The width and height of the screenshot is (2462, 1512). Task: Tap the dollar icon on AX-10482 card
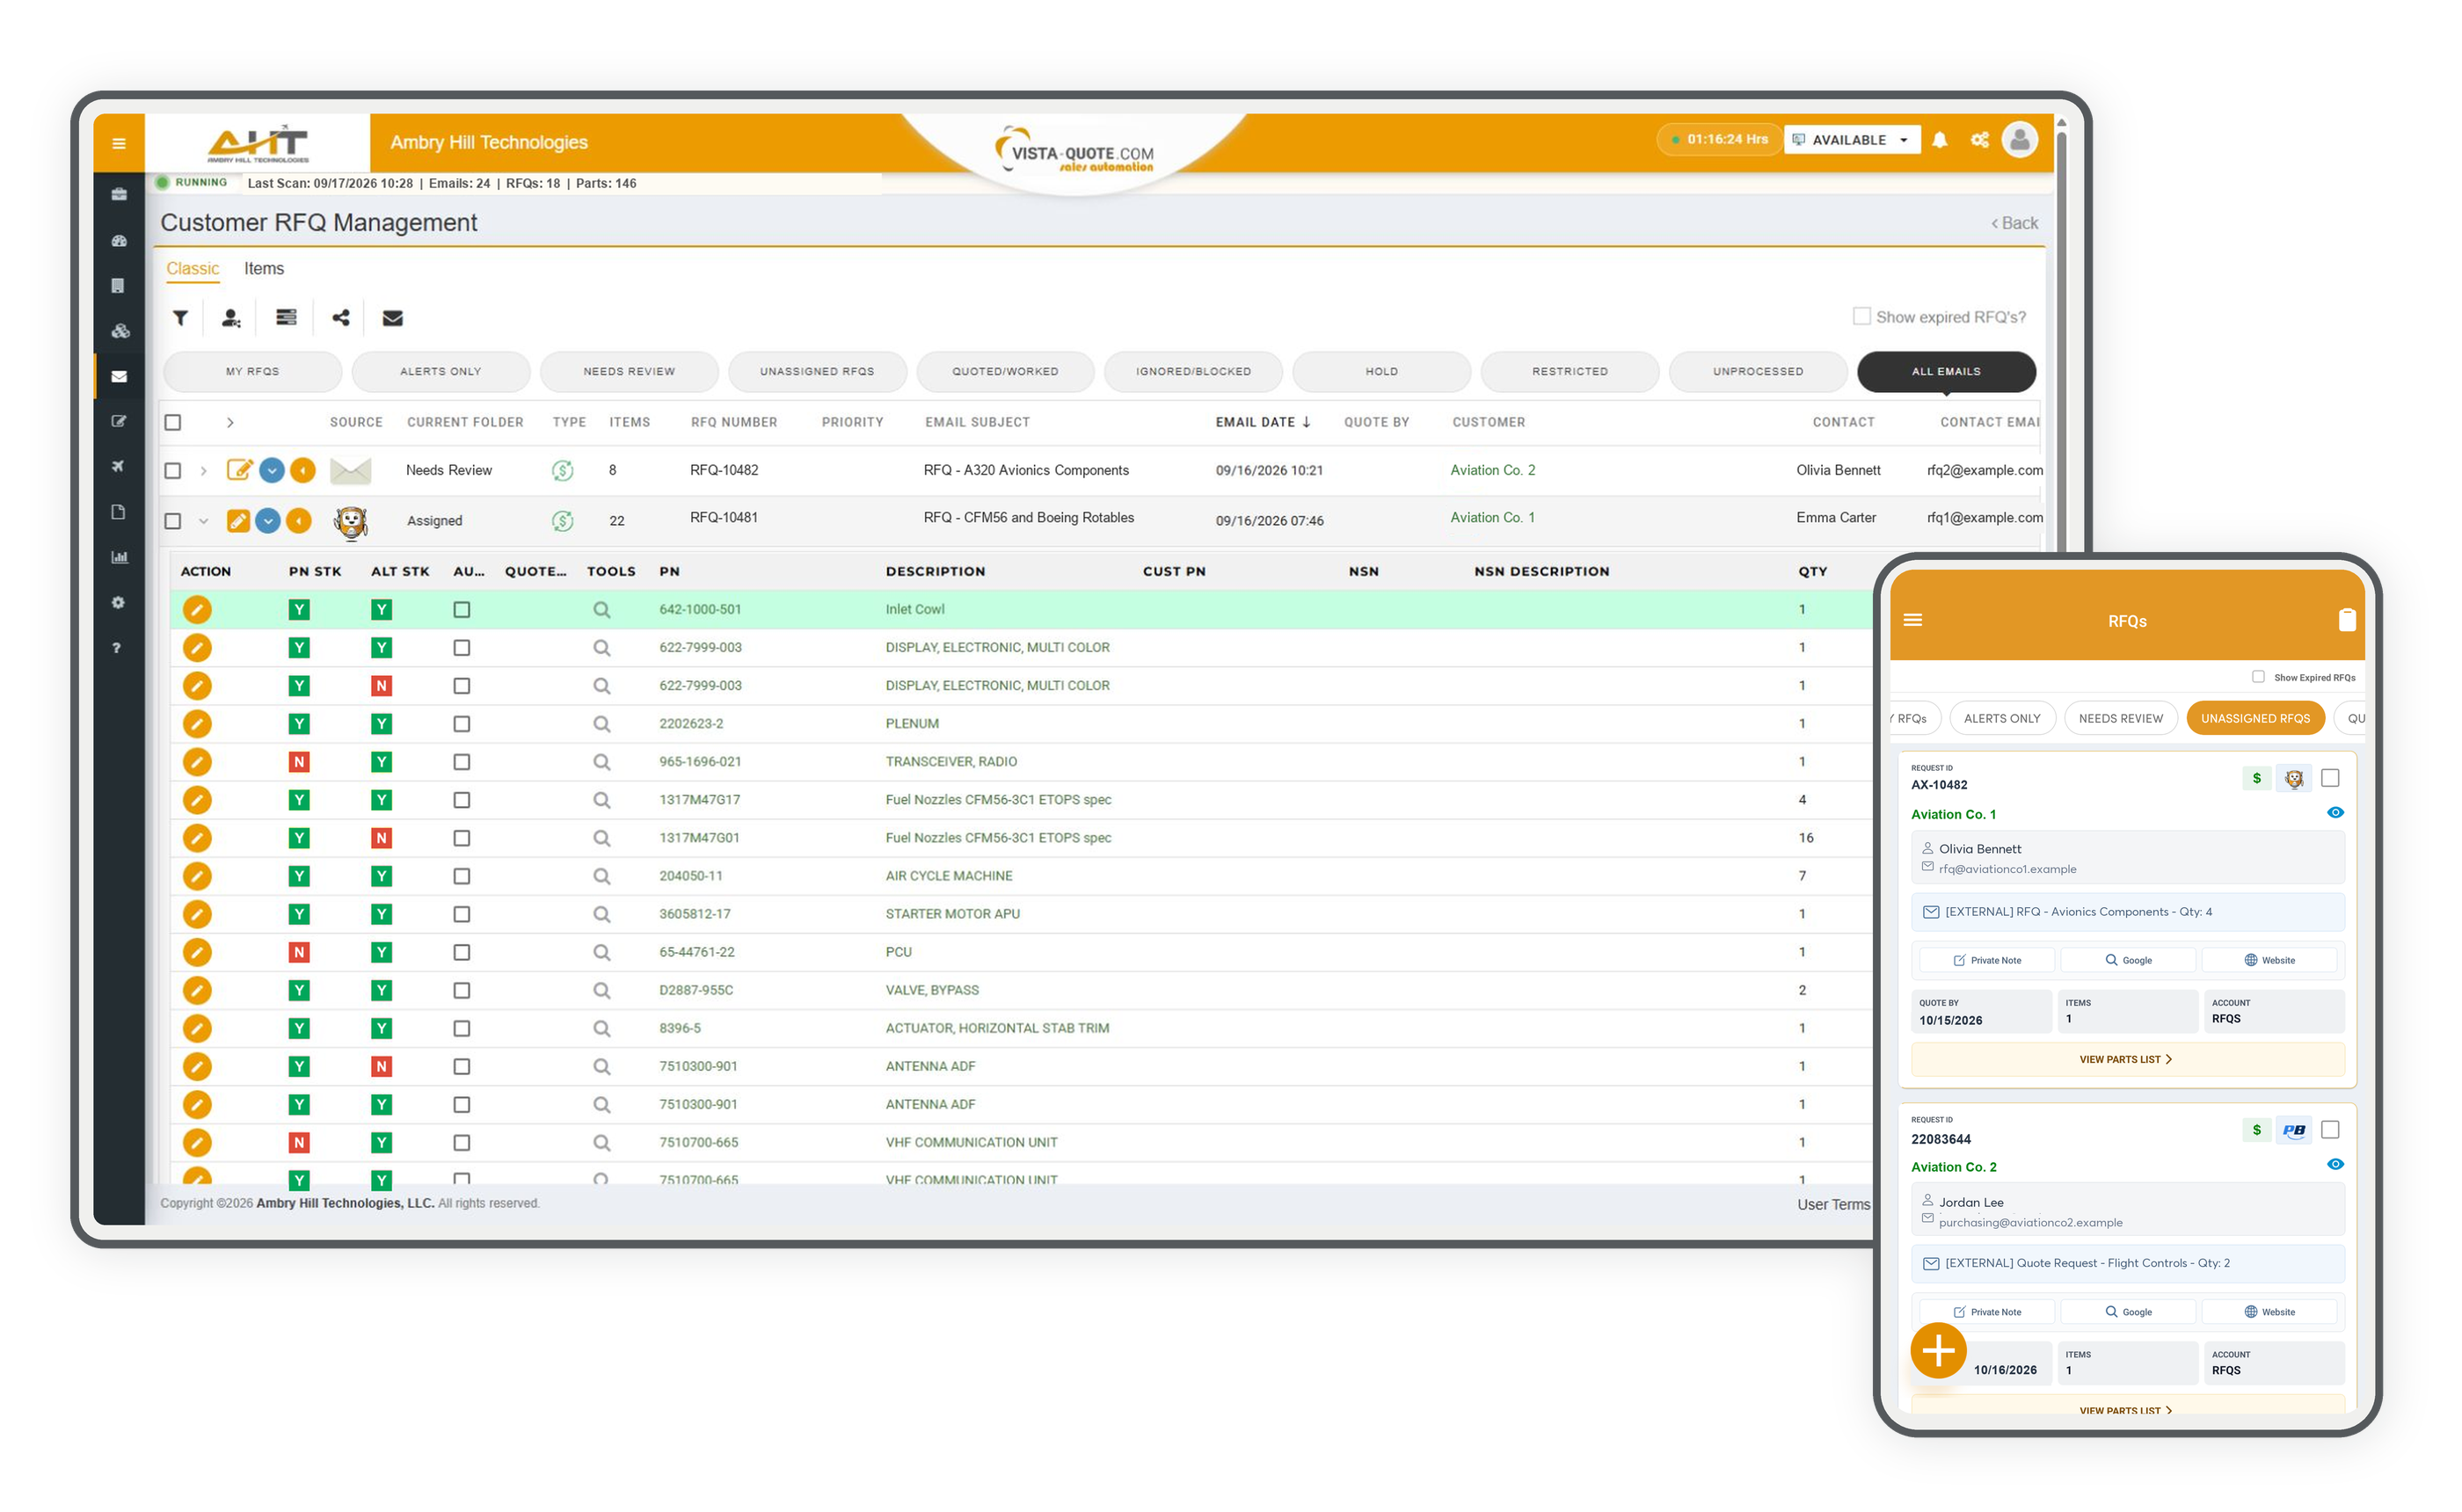point(2257,778)
